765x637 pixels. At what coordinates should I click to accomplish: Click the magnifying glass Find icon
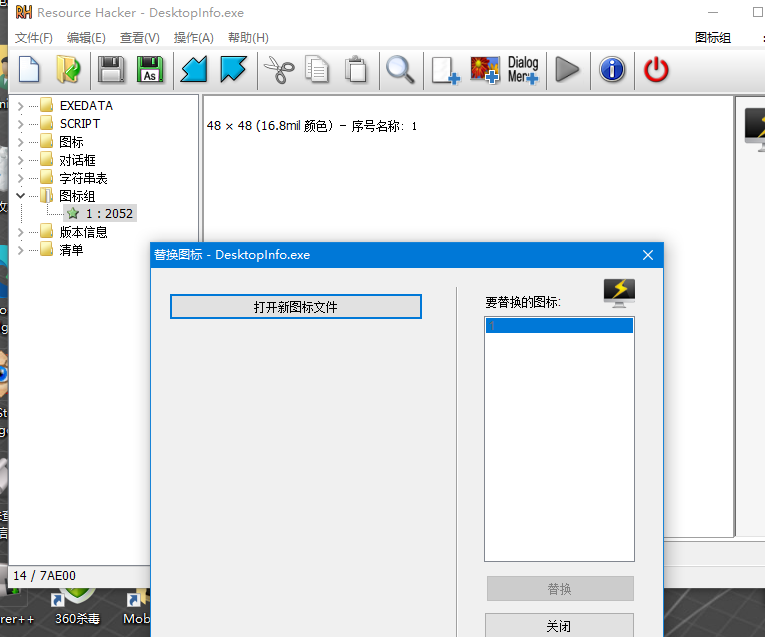pos(400,70)
